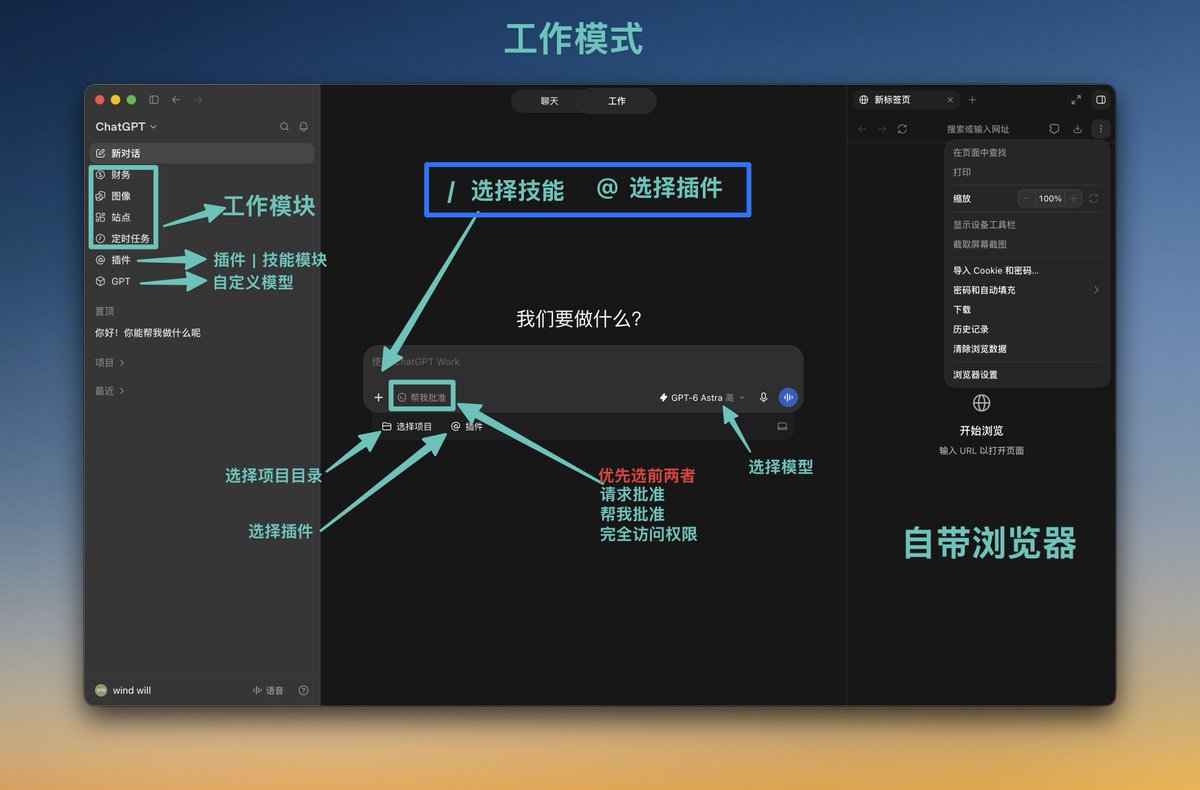Click the laptop icon below the composer
Image resolution: width=1200 pixels, height=790 pixels.
782,426
